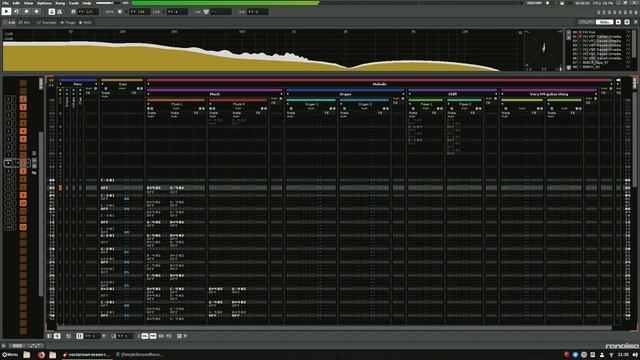Open the File menu

coord(5,3)
